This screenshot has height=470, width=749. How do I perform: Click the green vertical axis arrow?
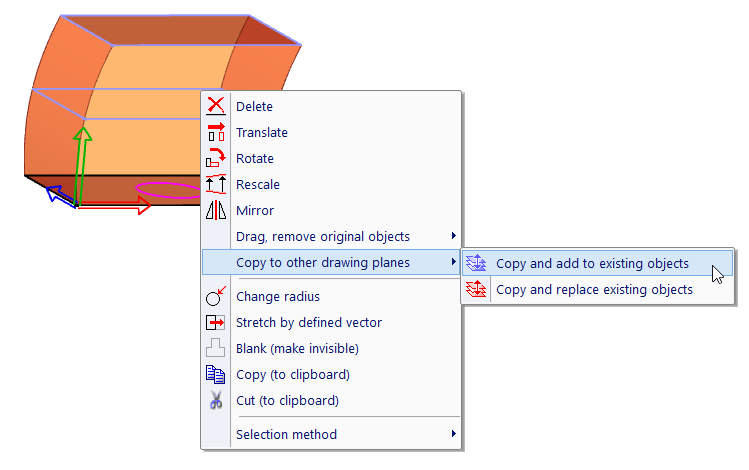[x=83, y=160]
